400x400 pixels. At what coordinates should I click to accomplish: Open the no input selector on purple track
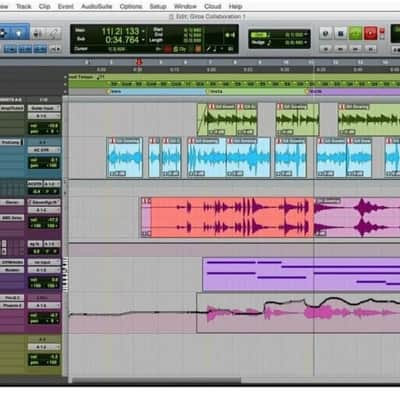click(44, 262)
